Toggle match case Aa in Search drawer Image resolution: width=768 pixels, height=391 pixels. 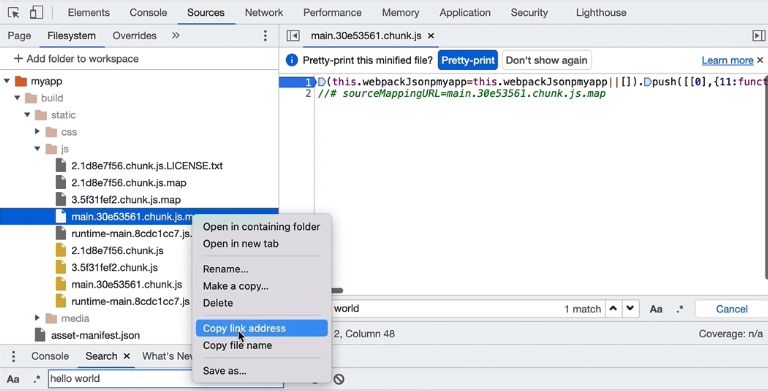13,379
